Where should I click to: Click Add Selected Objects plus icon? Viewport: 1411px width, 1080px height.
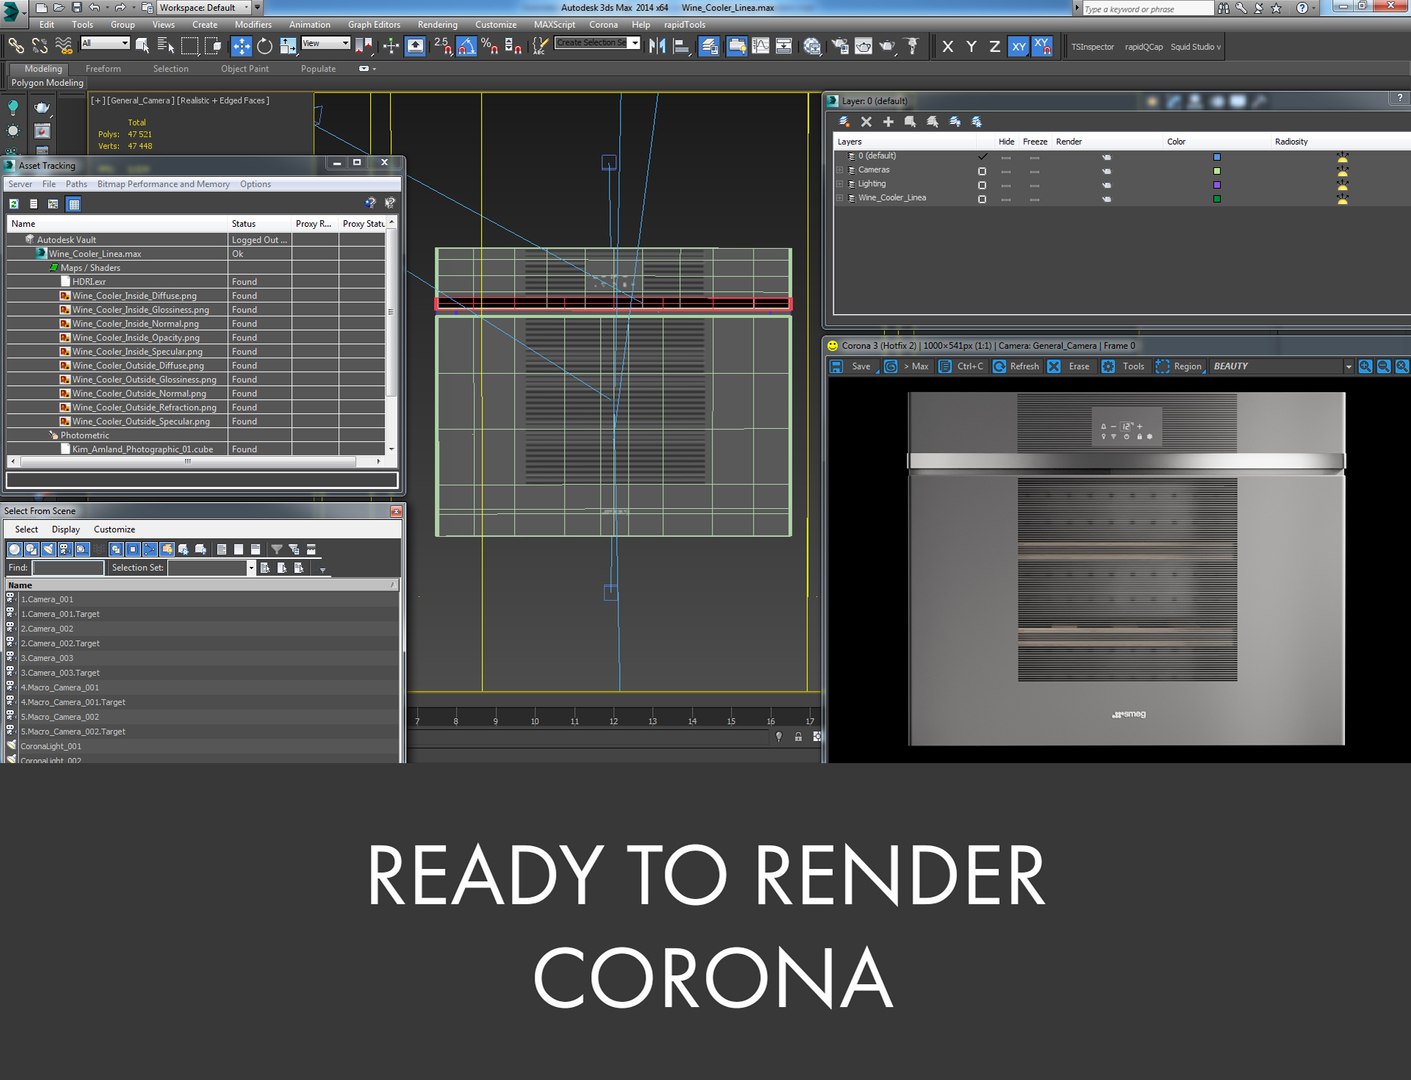888,121
